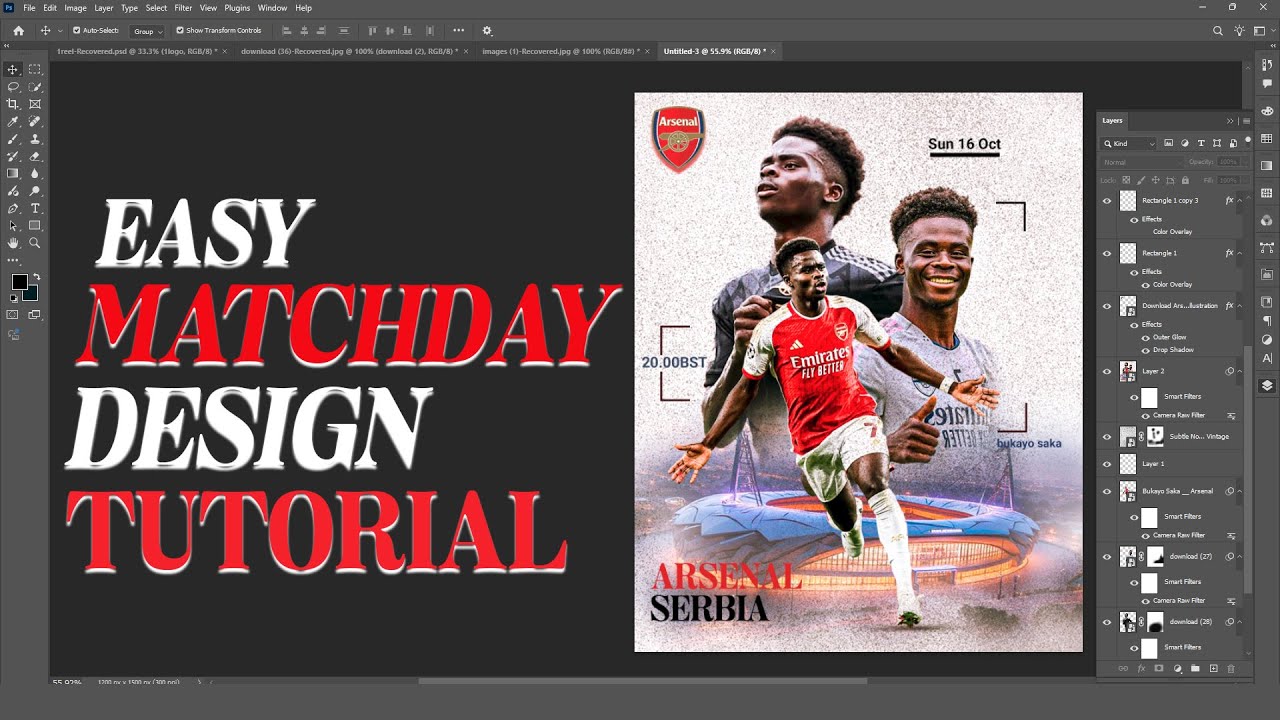Hide the Rectangle 1 layer
Image resolution: width=1280 pixels, height=720 pixels.
click(1106, 253)
